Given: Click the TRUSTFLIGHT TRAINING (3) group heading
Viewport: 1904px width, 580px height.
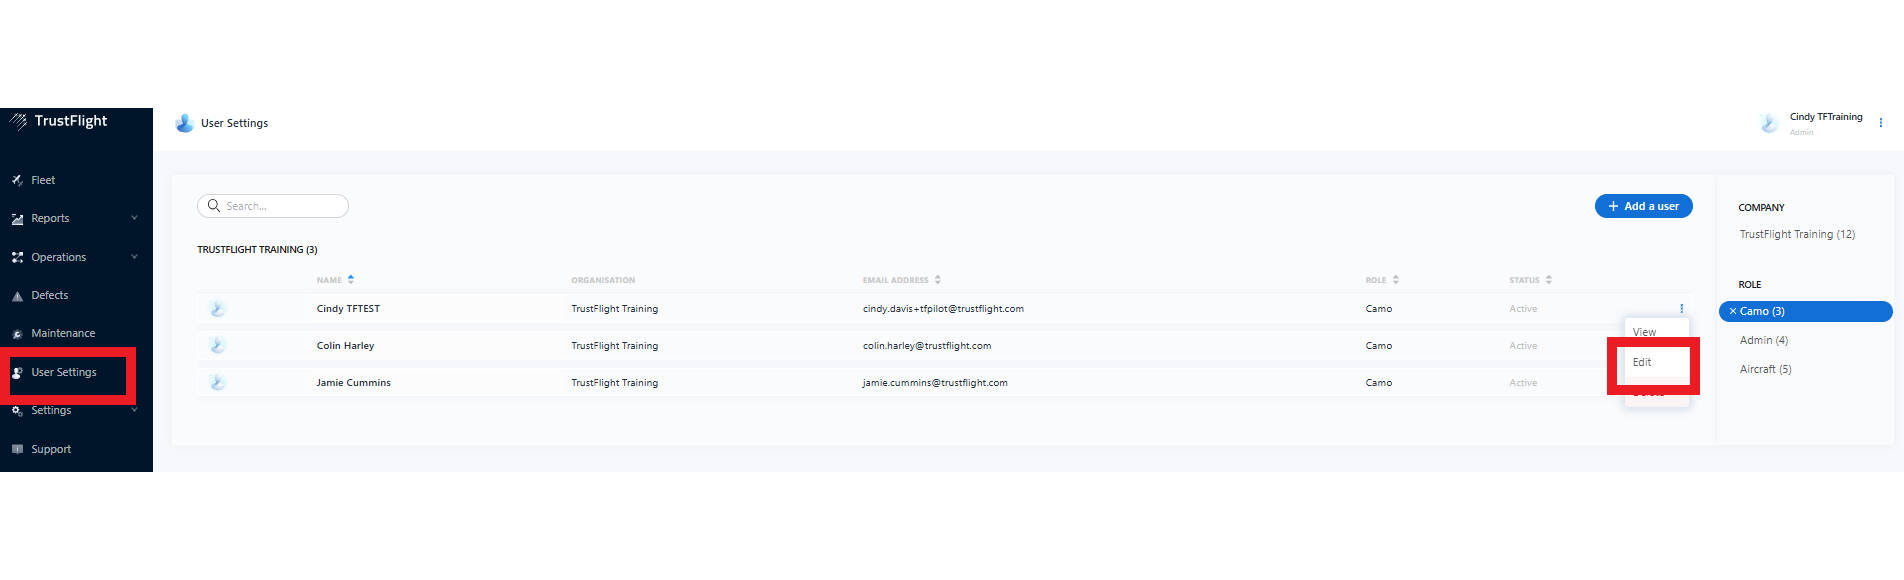Looking at the screenshot, I should click(x=257, y=250).
